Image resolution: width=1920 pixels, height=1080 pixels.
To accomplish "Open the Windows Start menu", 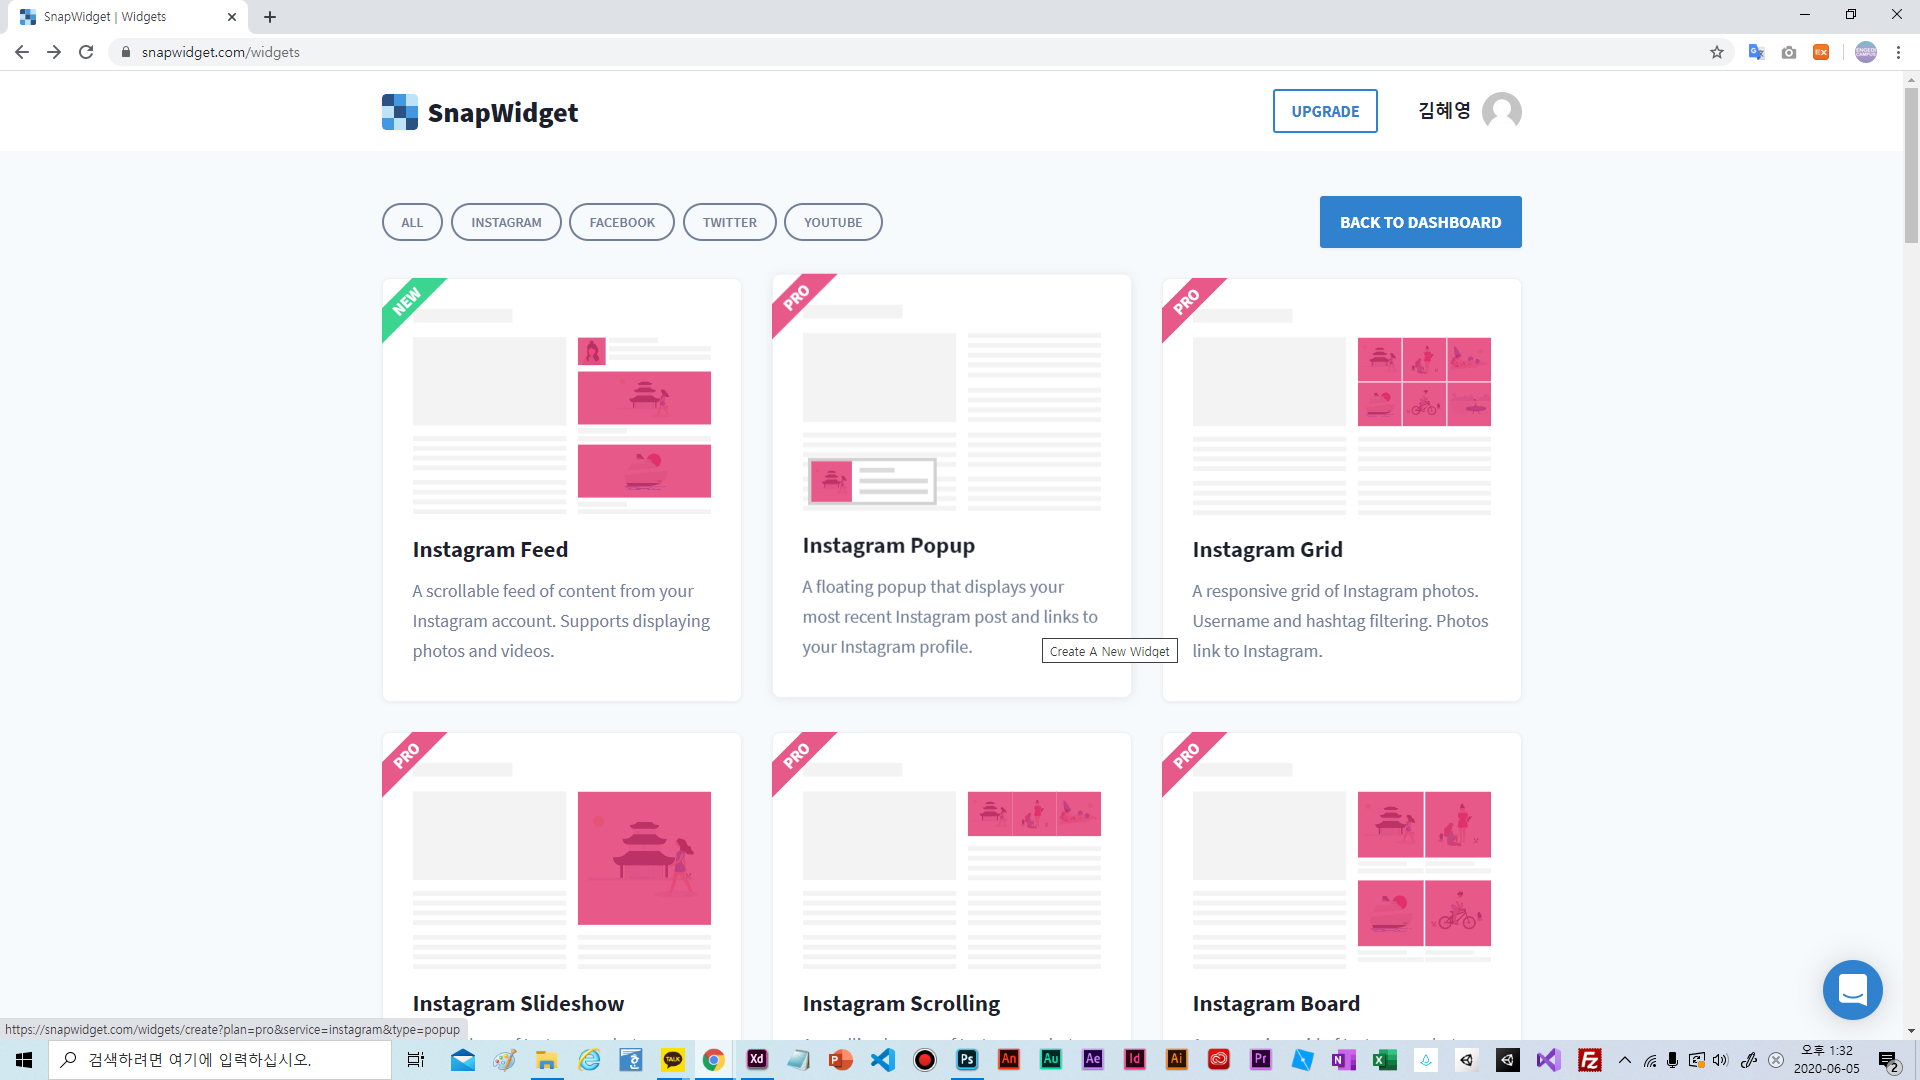I will coord(24,1059).
